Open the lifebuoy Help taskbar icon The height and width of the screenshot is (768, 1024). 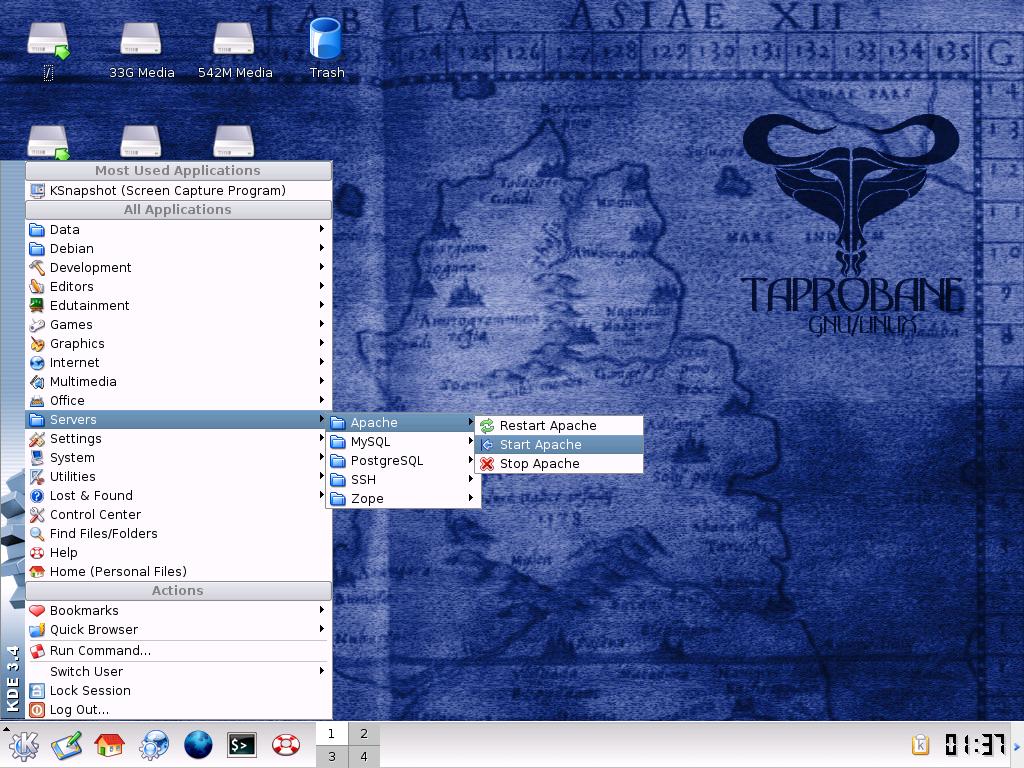pyautogui.click(x=285, y=745)
